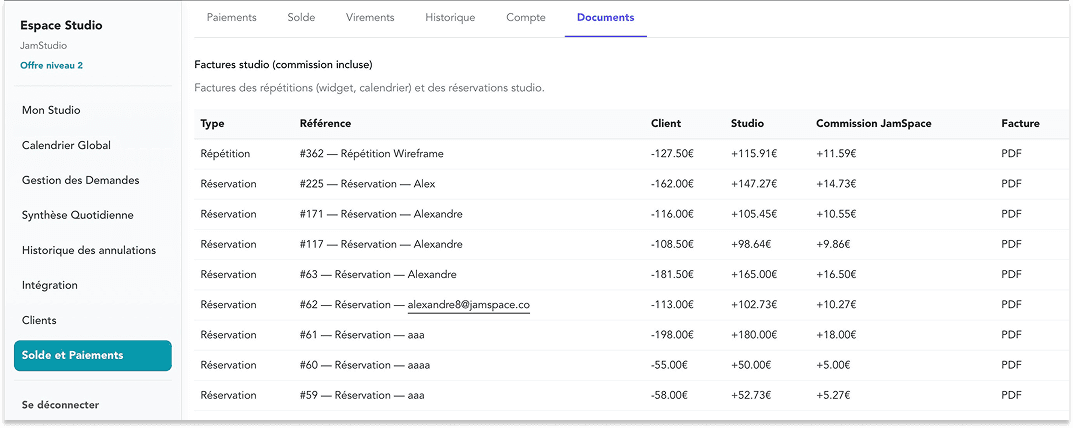Click the Répétition type cell
Image resolution: width=1073 pixels, height=428 pixels.
[225, 154]
